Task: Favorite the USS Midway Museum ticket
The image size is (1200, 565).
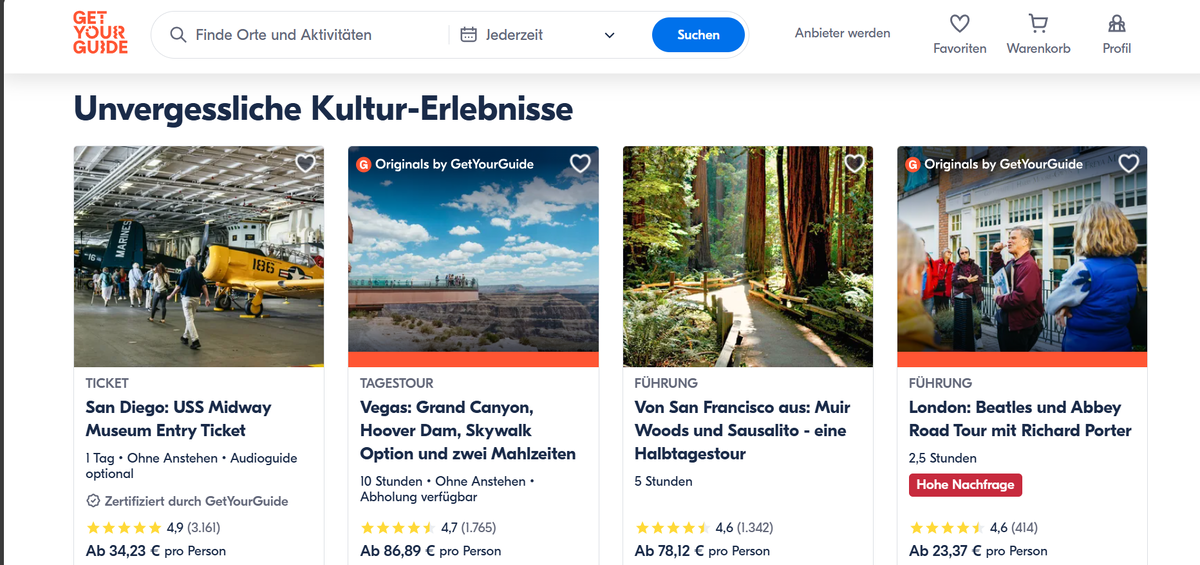Action: (x=306, y=164)
